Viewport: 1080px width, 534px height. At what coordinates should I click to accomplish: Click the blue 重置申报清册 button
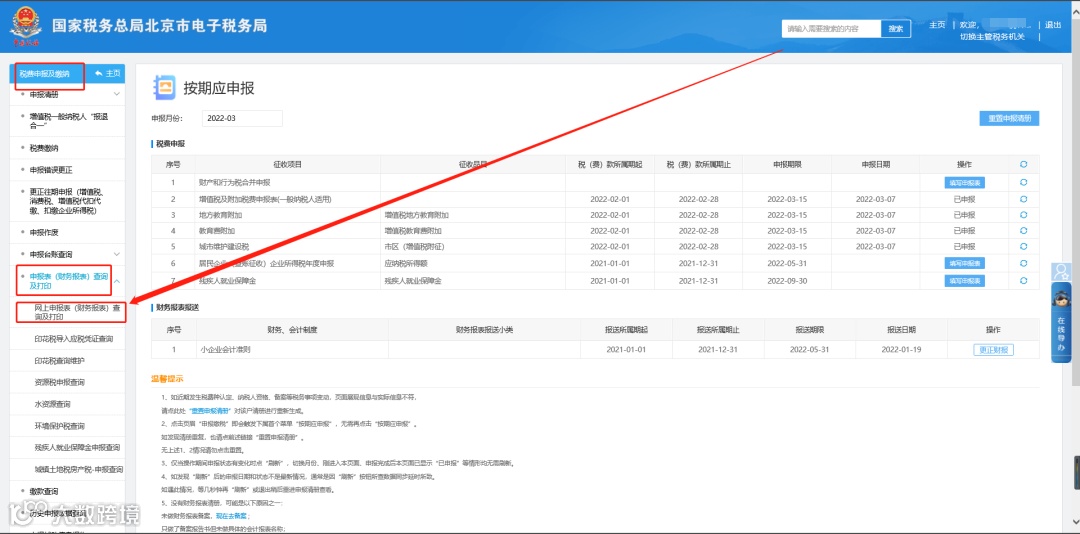tap(1009, 119)
